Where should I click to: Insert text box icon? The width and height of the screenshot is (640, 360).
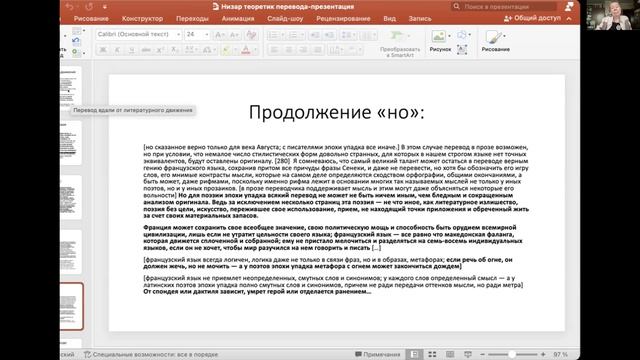pos(462,50)
